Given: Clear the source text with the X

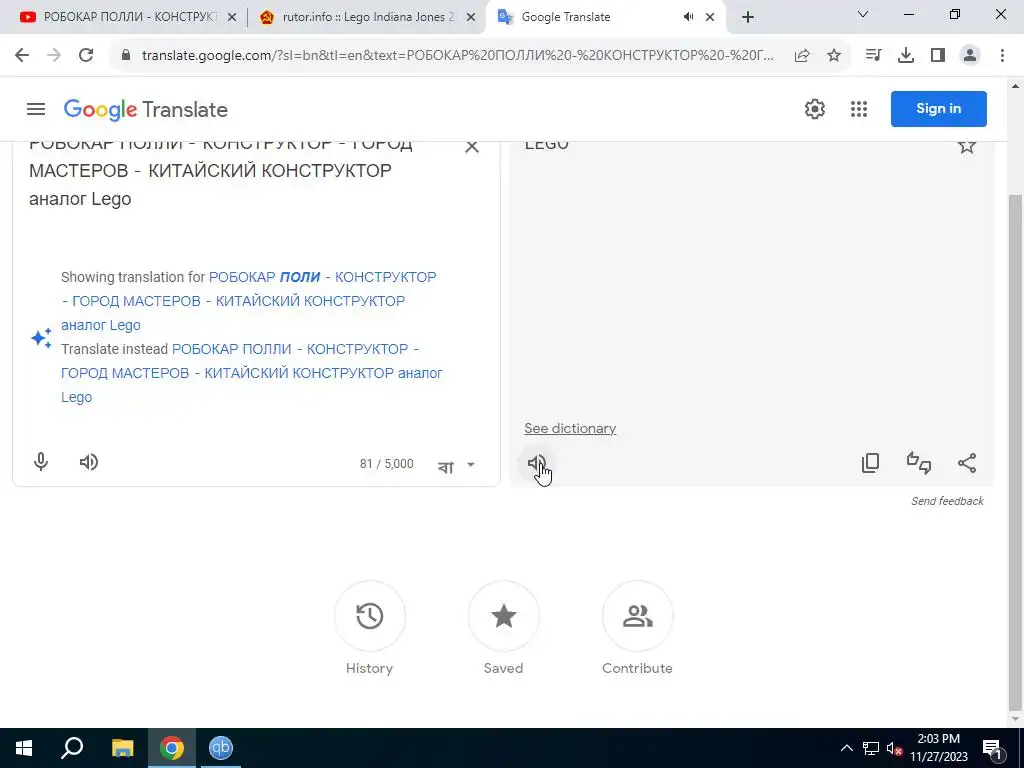Looking at the screenshot, I should click(x=472, y=147).
